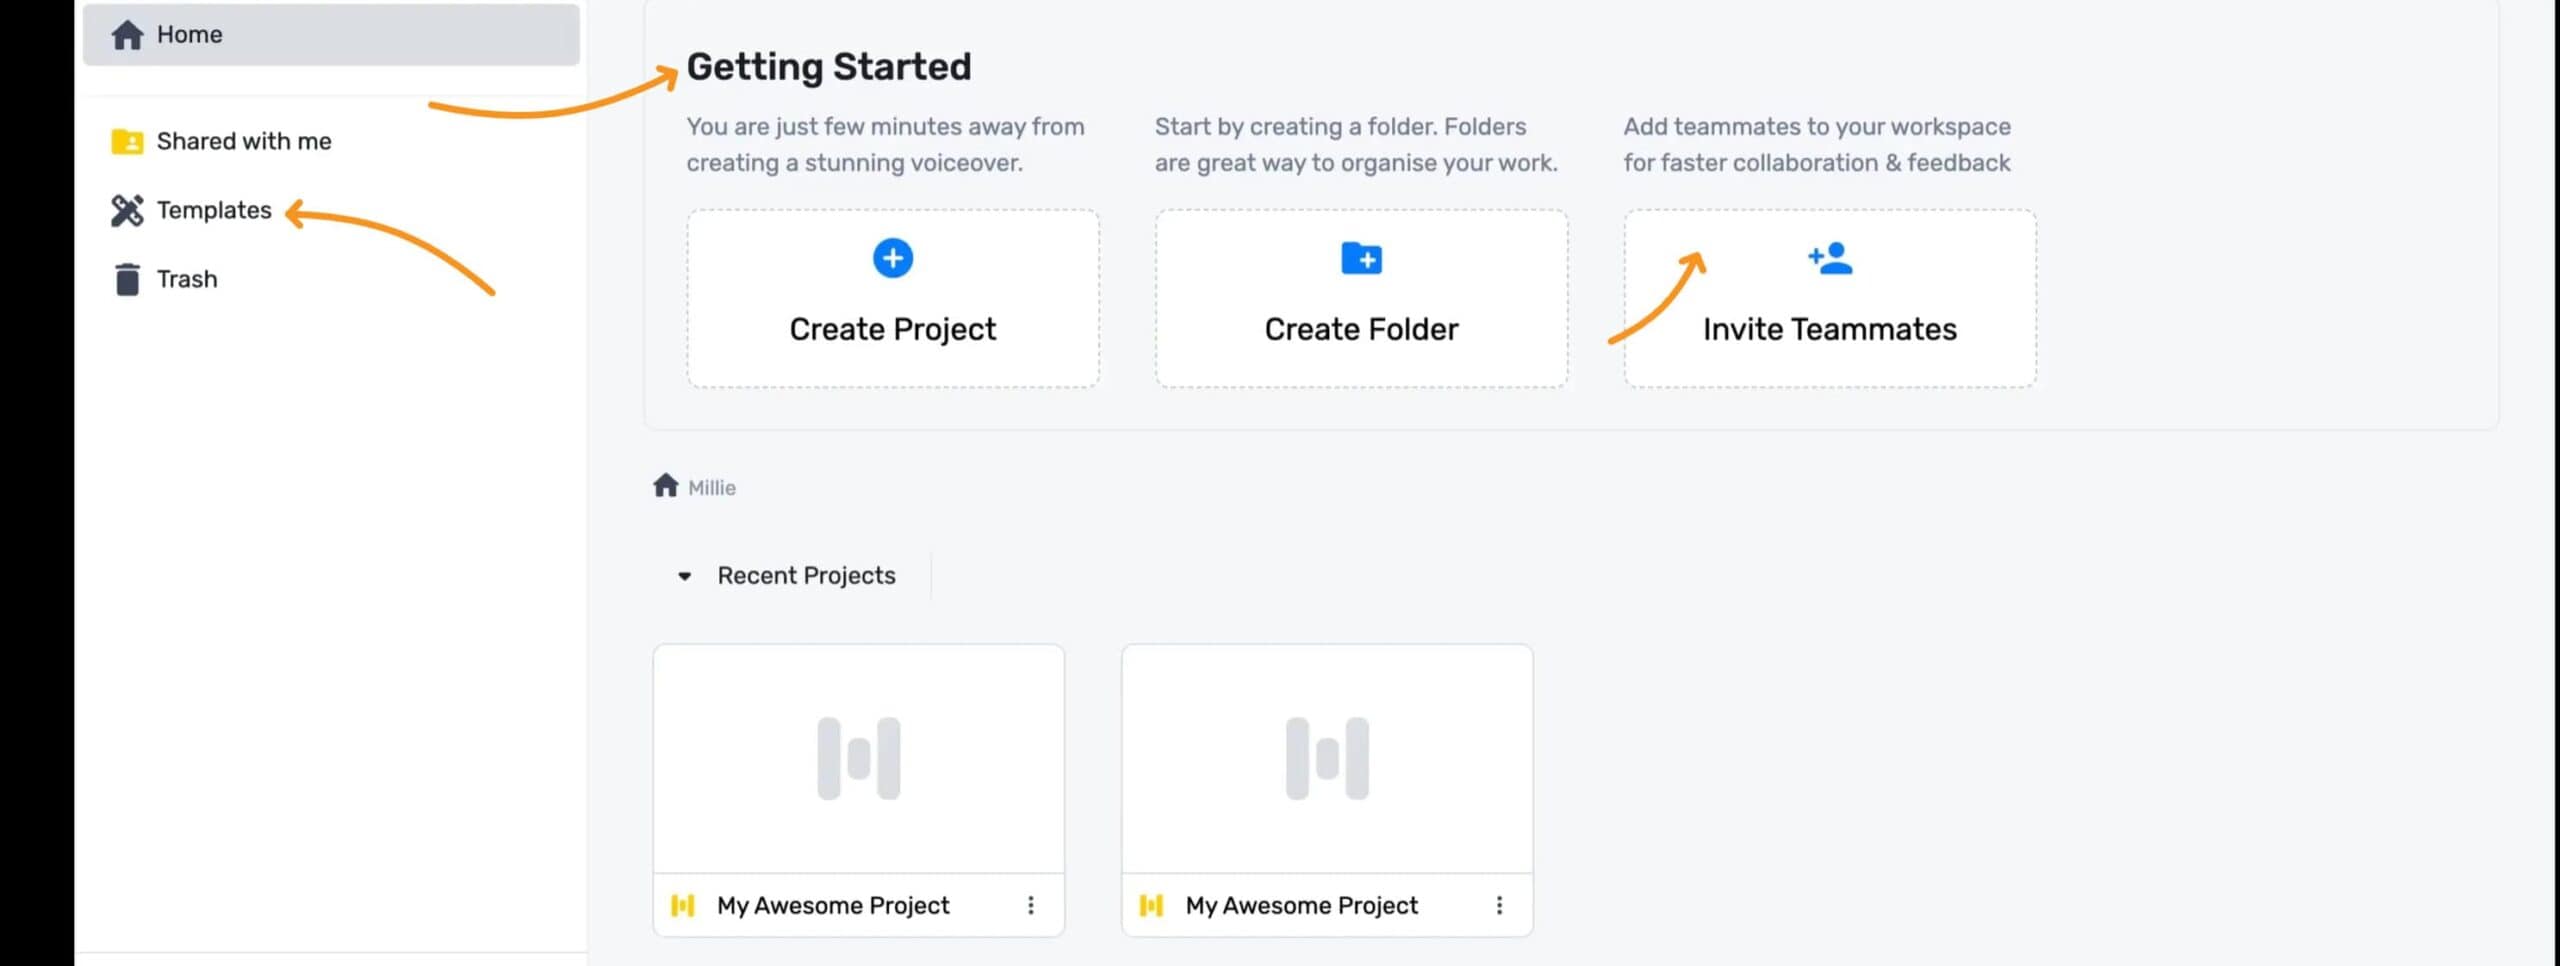
Task: Open the right project's thumbnail preview
Action: [1327, 758]
